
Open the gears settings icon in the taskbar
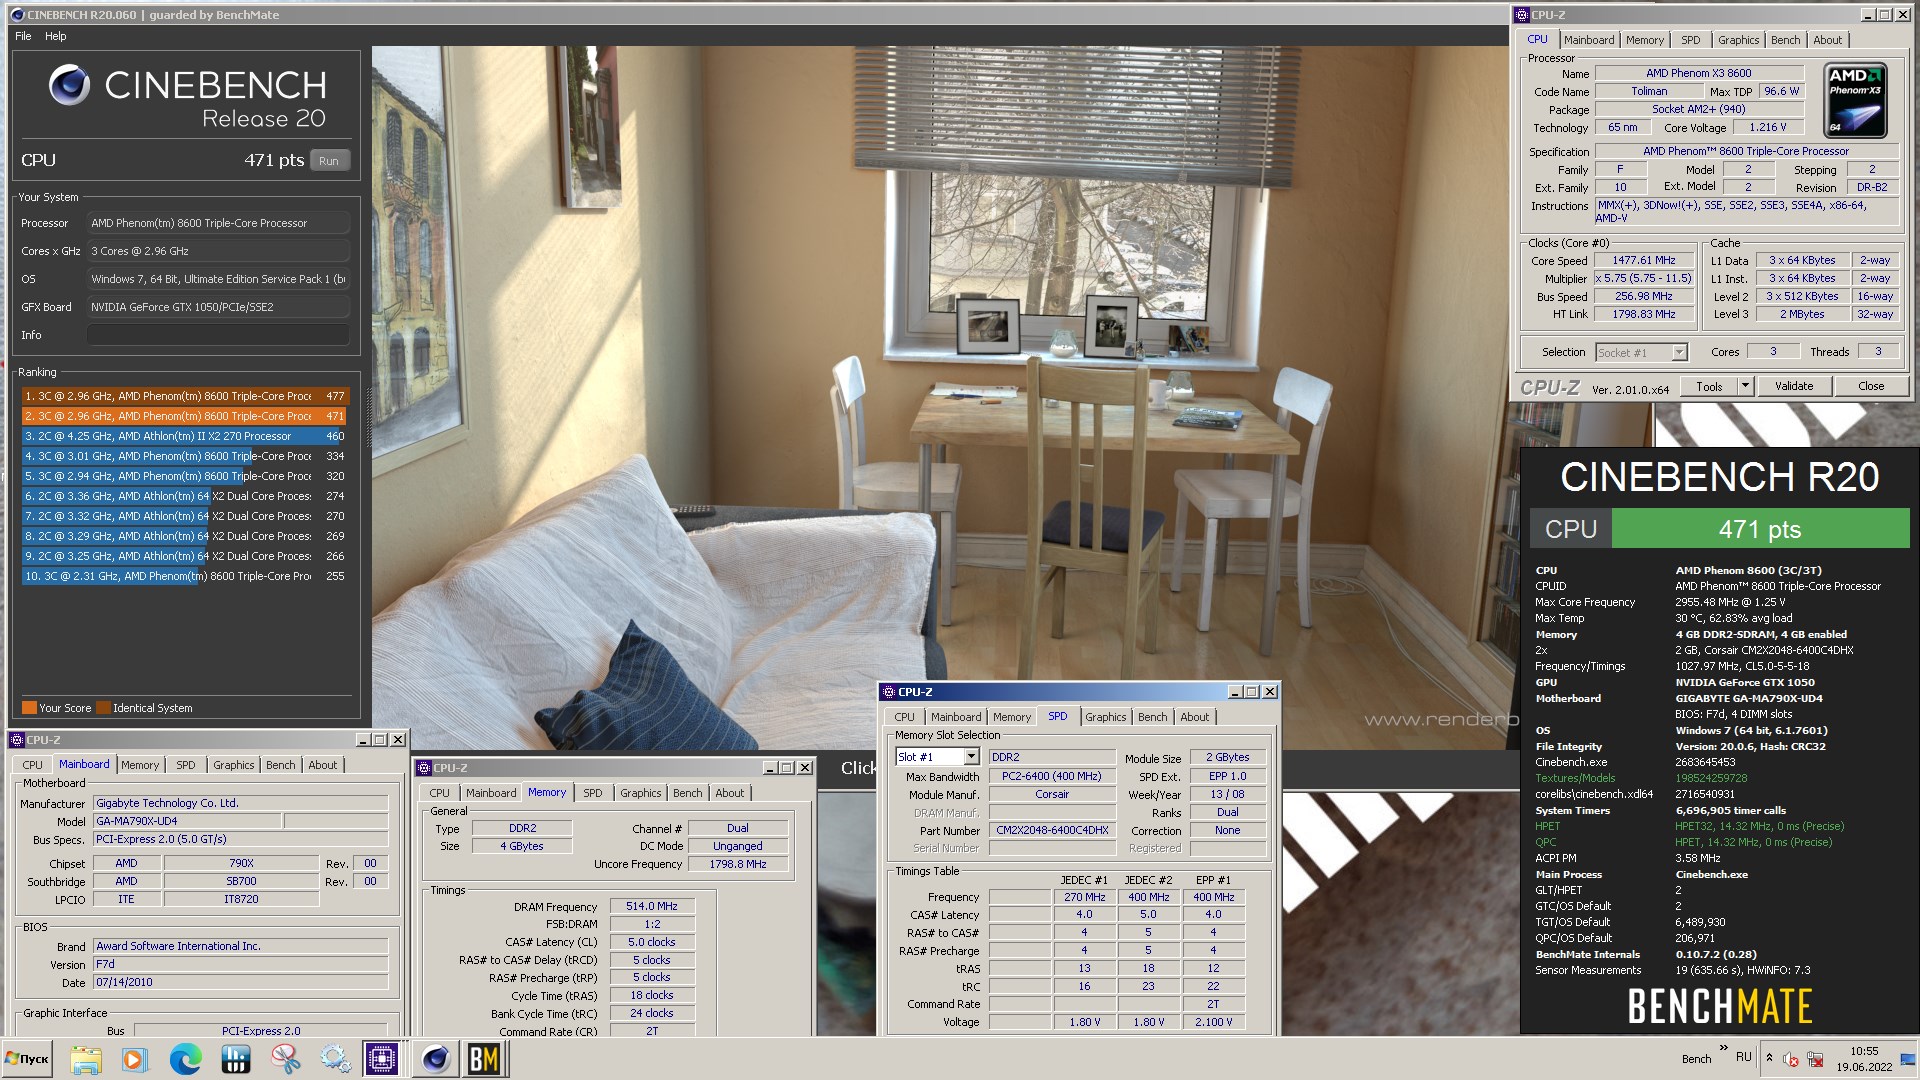pos(335,1059)
